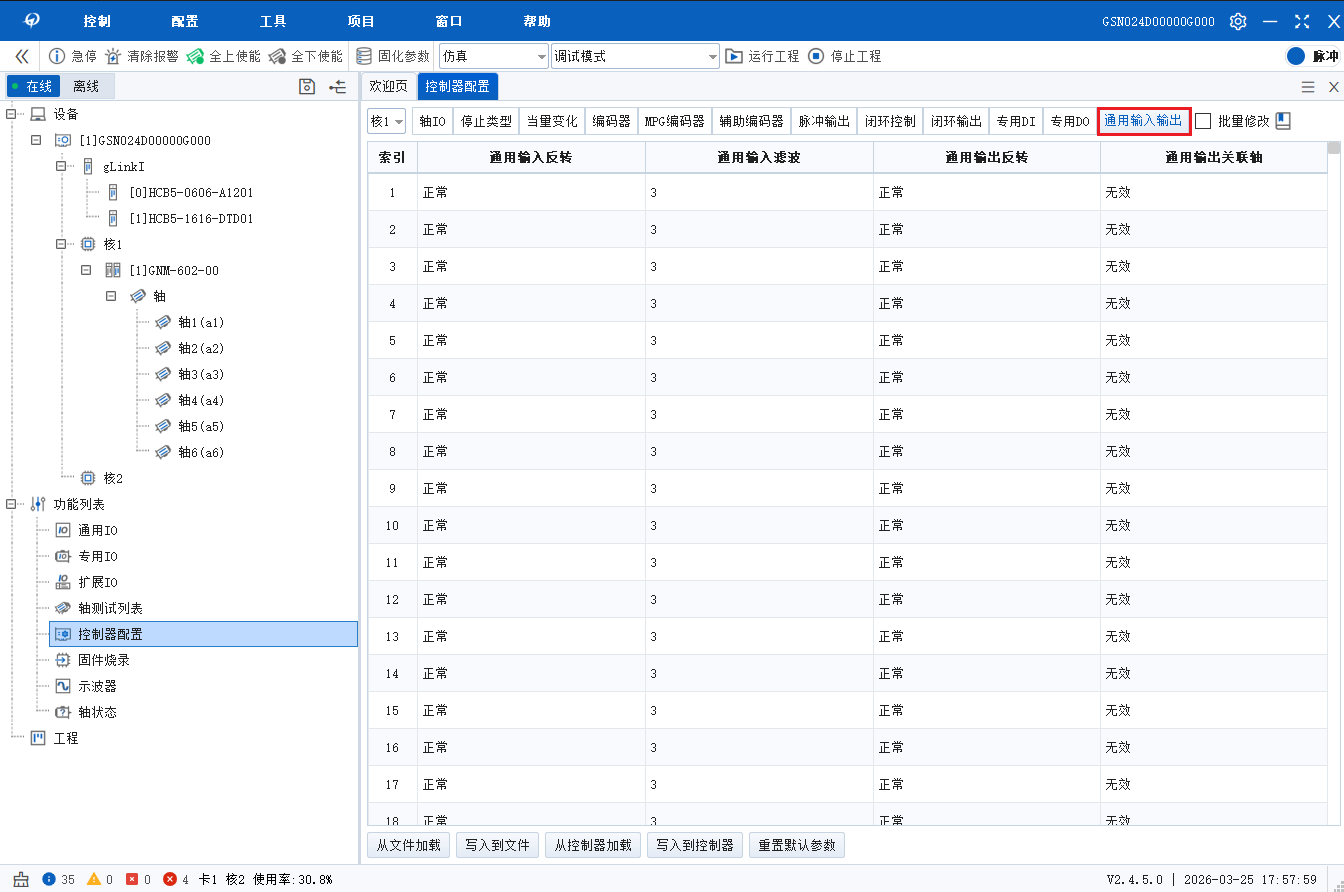Click the 运行工程 run project icon
This screenshot has width=1344, height=892.
[734, 56]
